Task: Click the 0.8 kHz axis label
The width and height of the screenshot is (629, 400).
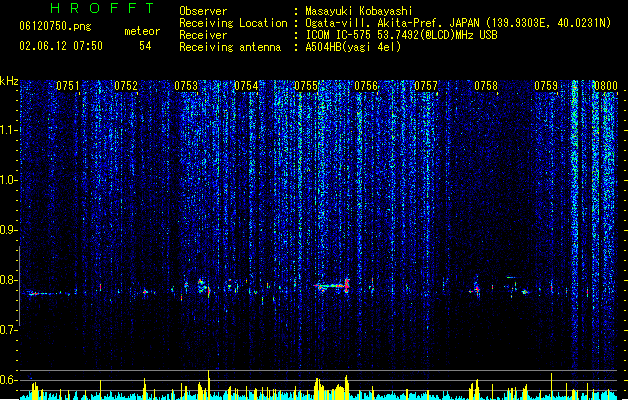Action: click(8, 280)
